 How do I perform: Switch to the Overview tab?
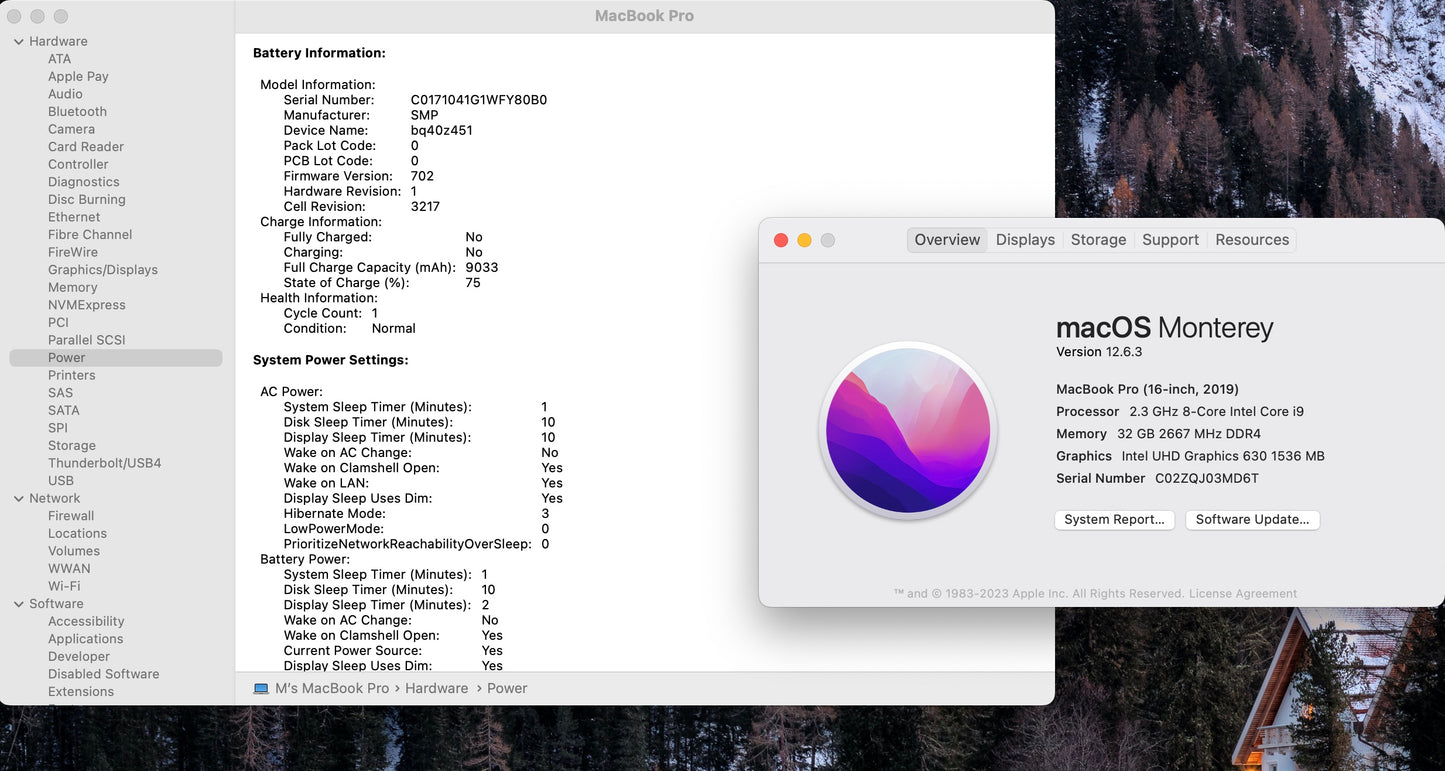pyautogui.click(x=947, y=240)
